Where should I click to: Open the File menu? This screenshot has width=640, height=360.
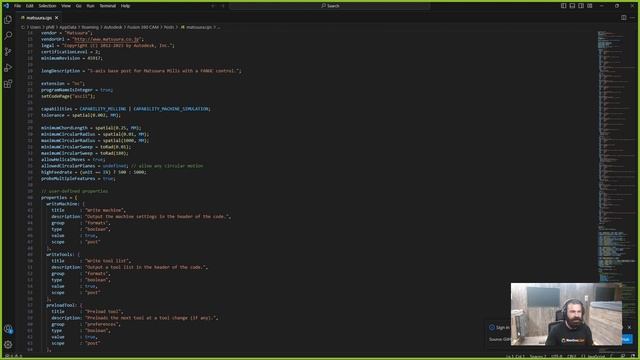tap(17, 6)
